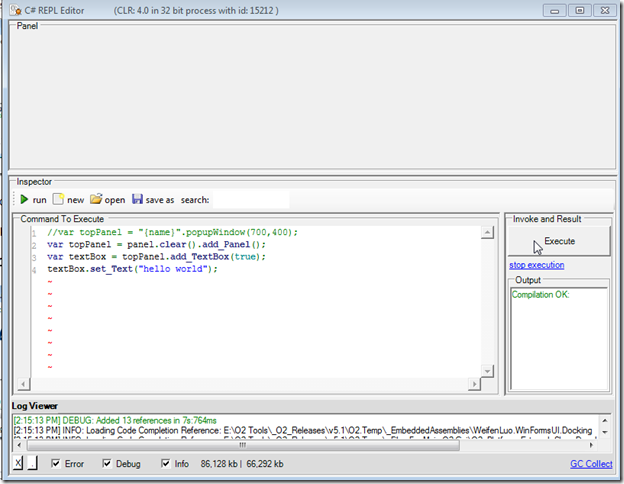The image size is (624, 484).
Task: Click the DEBUG 'Added 13 references' log entry
Action: tap(115, 420)
